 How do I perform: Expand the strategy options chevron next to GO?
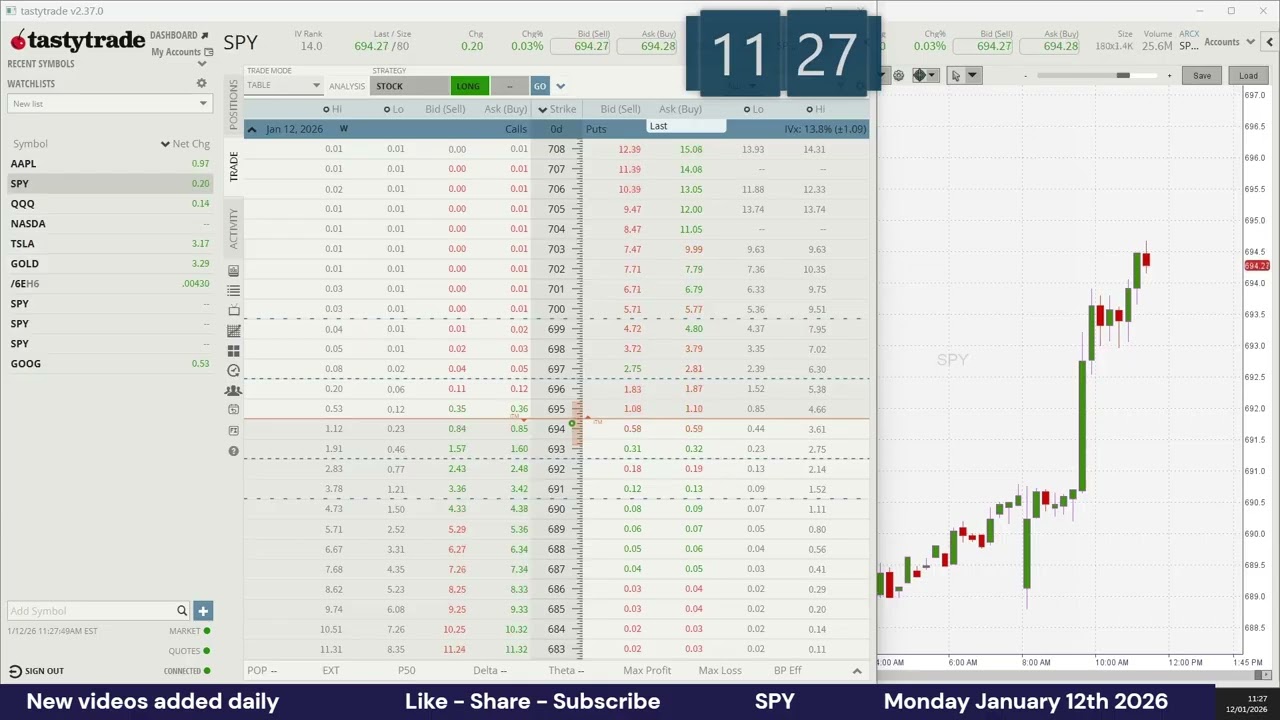tap(560, 86)
